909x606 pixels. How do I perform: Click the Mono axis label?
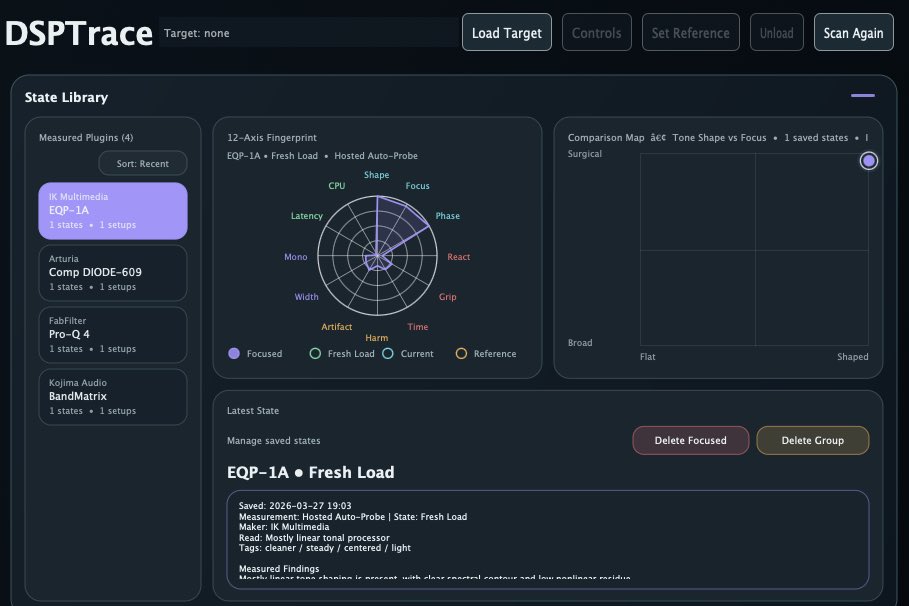(296, 257)
